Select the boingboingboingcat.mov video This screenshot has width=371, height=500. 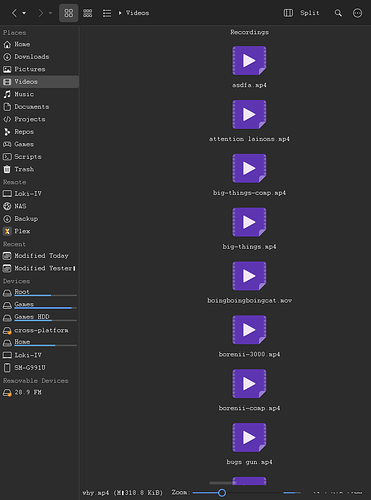(x=249, y=283)
